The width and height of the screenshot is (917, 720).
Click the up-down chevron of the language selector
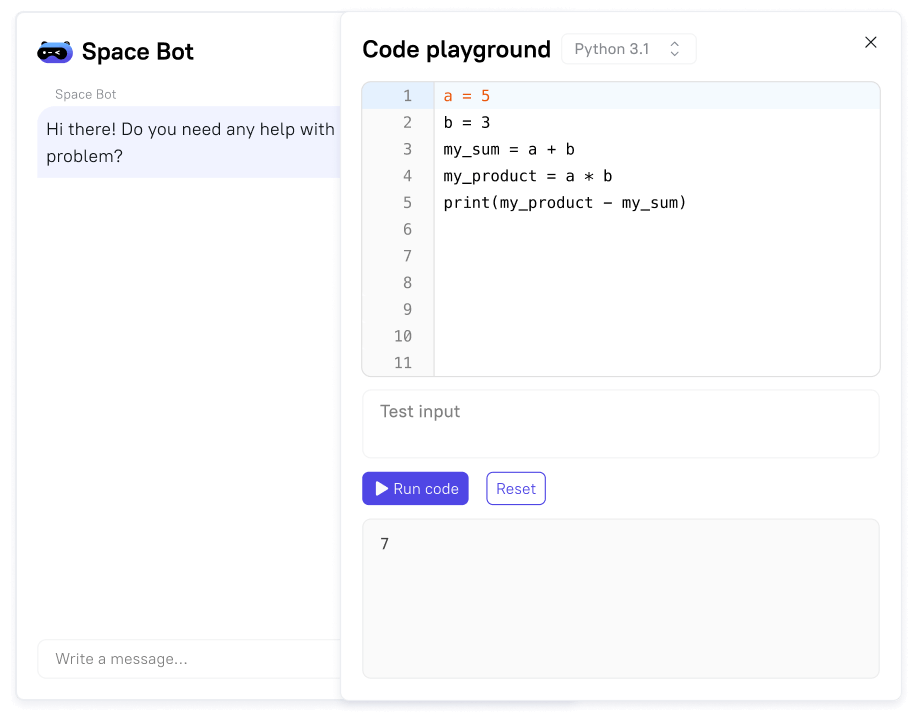[675, 49]
